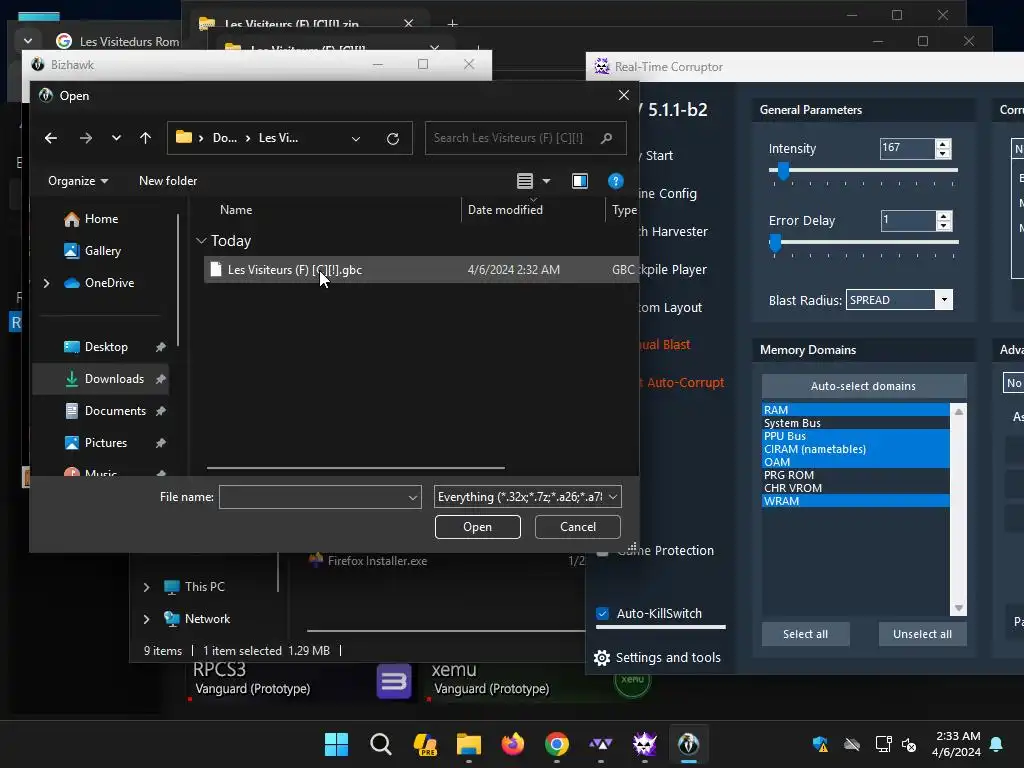The height and width of the screenshot is (768, 1024).
Task: Open the view options arrow
Action: [x=547, y=181]
